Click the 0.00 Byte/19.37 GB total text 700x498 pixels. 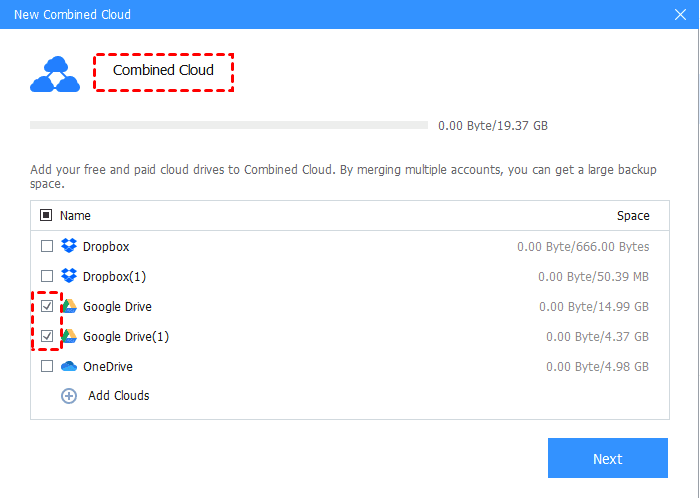(x=493, y=126)
